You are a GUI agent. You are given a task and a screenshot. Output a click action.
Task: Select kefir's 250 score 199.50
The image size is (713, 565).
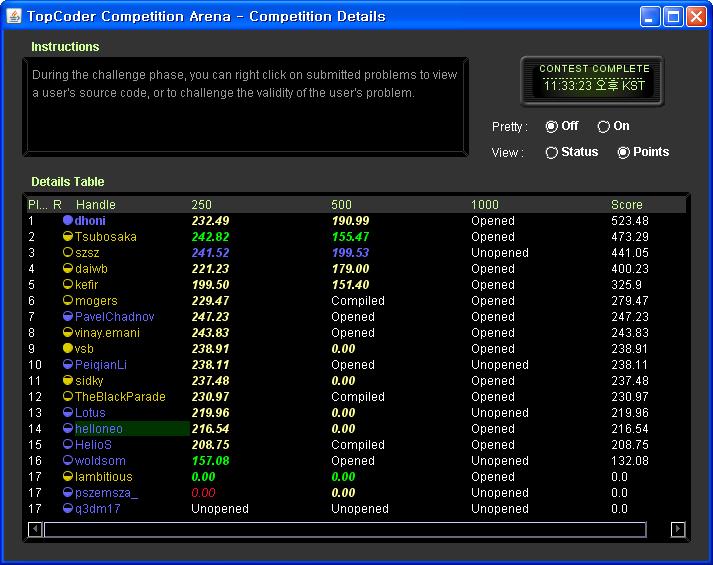coord(210,285)
